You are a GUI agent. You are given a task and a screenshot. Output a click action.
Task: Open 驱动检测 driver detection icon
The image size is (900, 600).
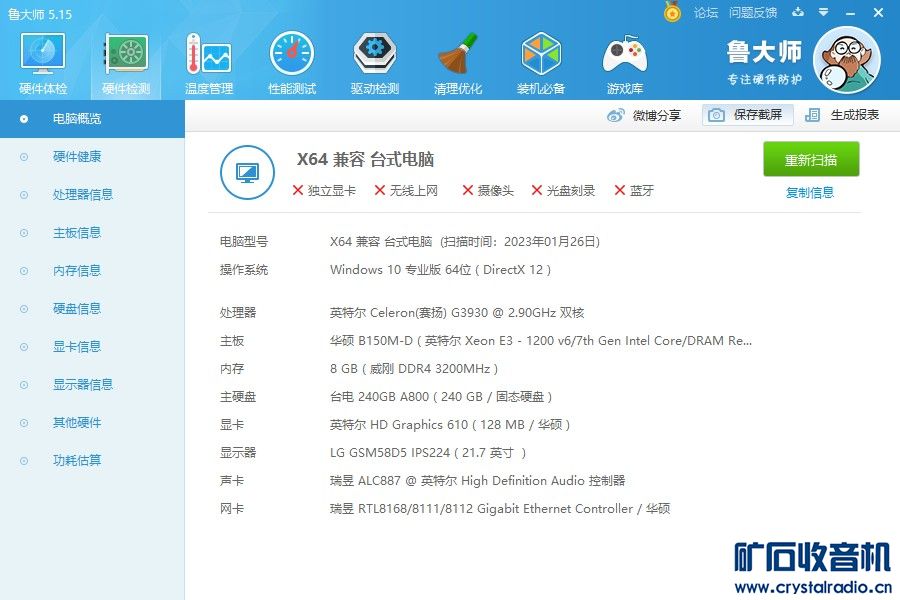pyautogui.click(x=375, y=63)
